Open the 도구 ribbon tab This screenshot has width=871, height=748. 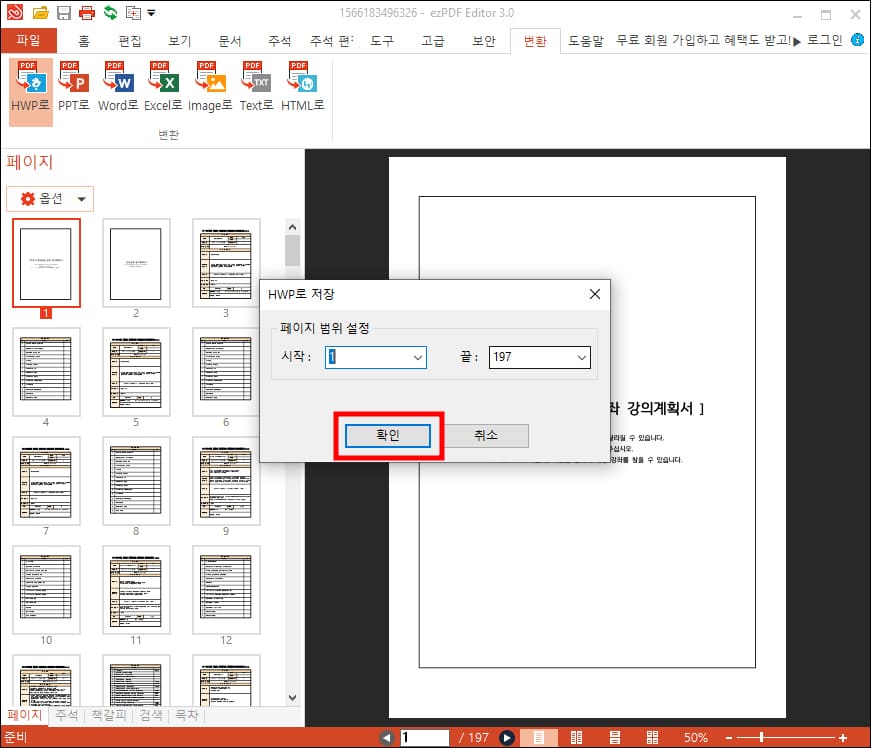[x=382, y=41]
